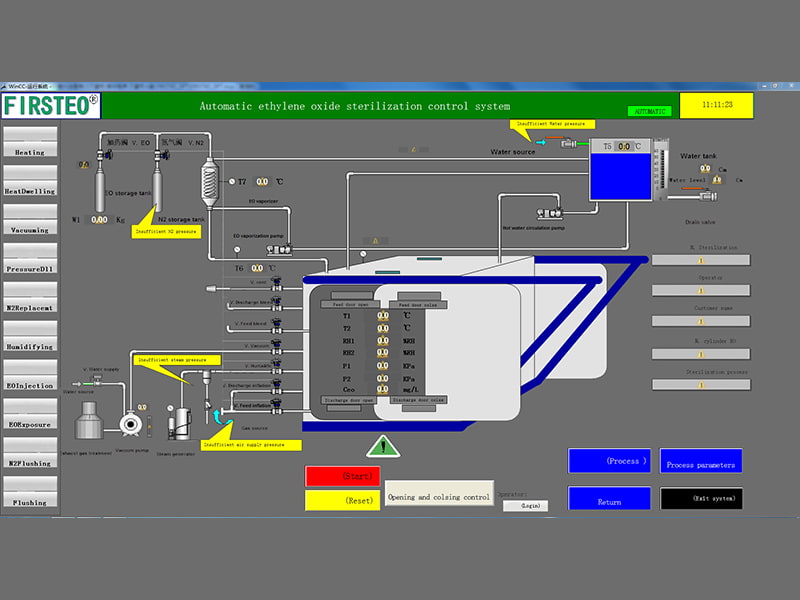Click the W1 weight value
The image size is (800, 600).
click(x=99, y=220)
